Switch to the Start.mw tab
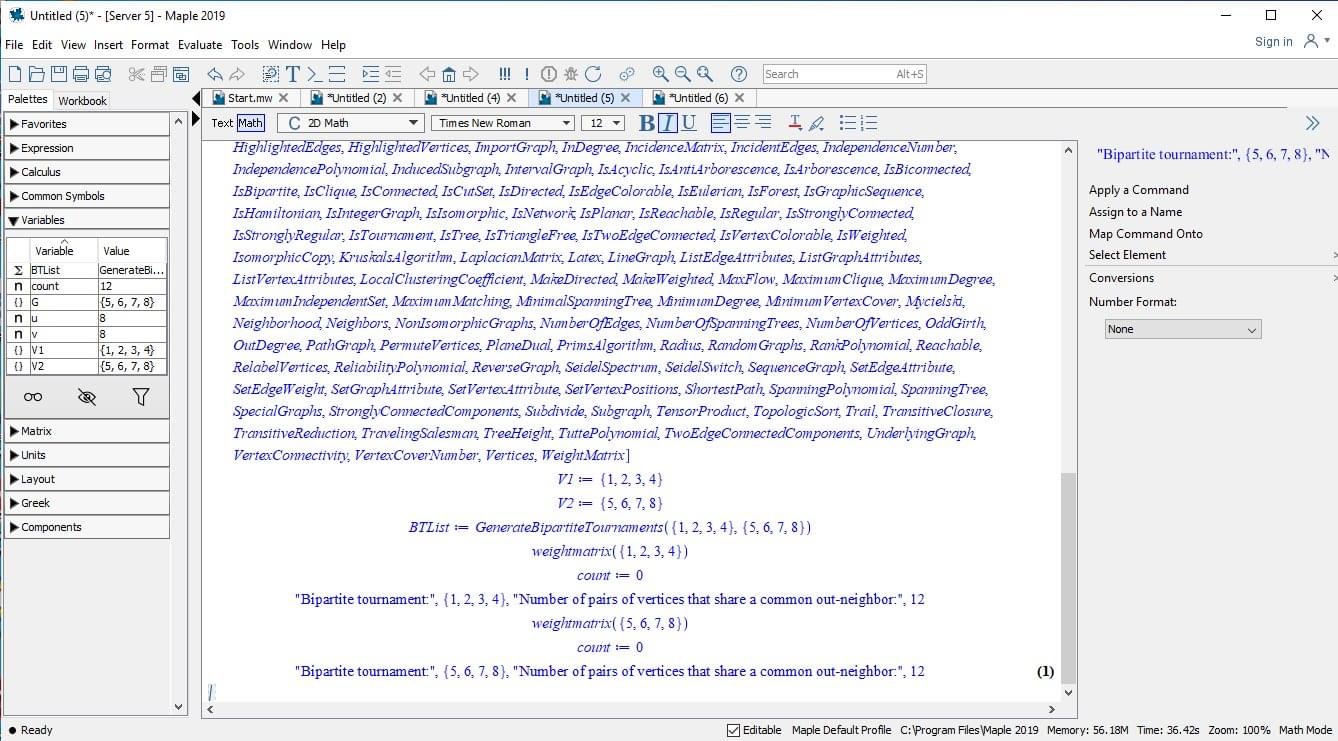 point(250,98)
